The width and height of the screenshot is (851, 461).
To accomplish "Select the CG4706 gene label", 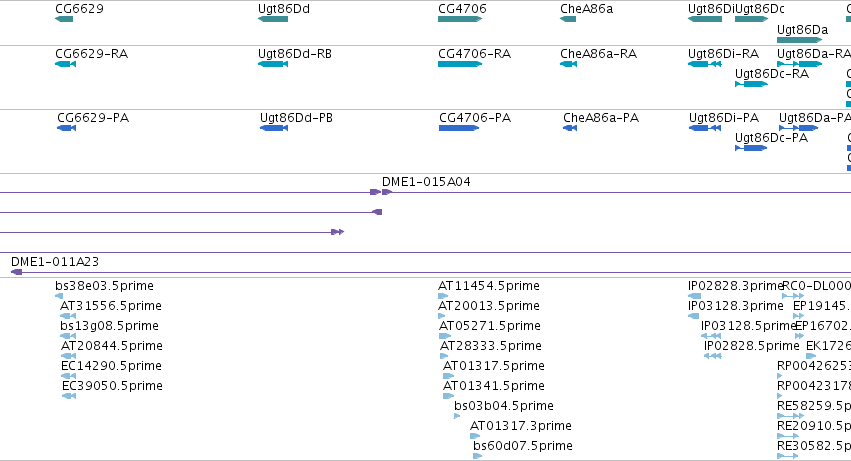I will (x=462, y=9).
